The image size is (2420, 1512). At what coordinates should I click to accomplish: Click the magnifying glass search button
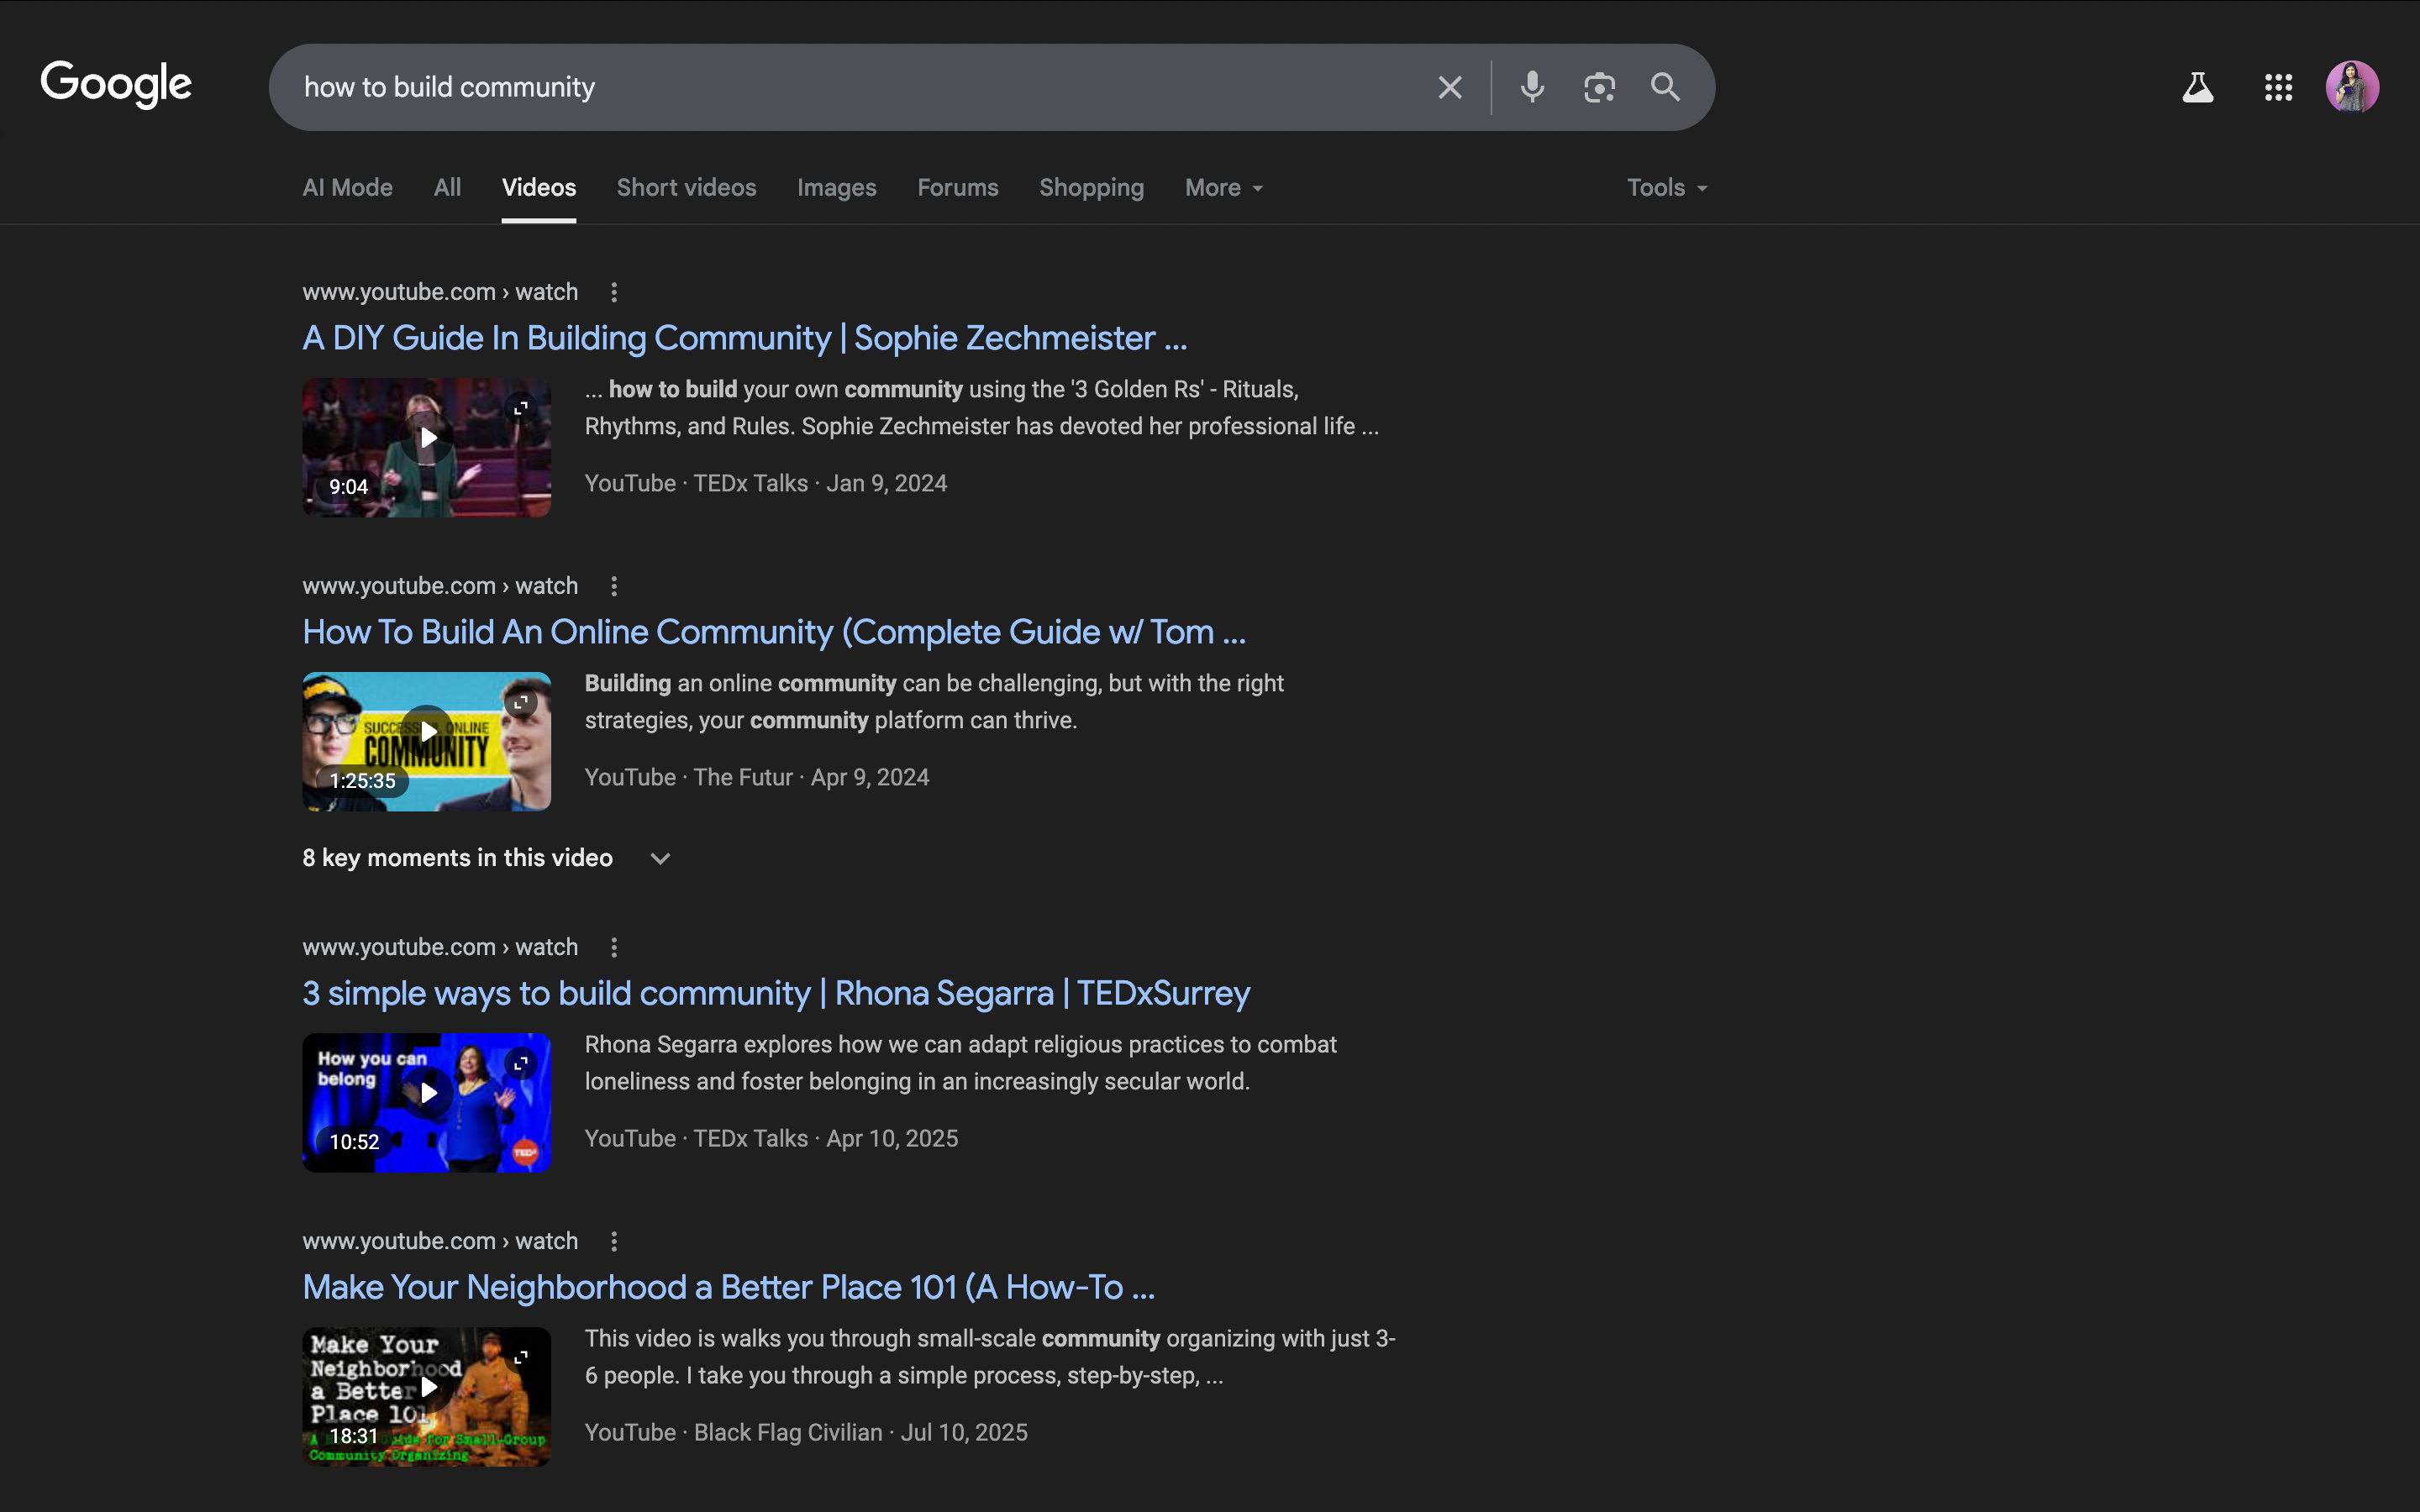[x=1665, y=88]
